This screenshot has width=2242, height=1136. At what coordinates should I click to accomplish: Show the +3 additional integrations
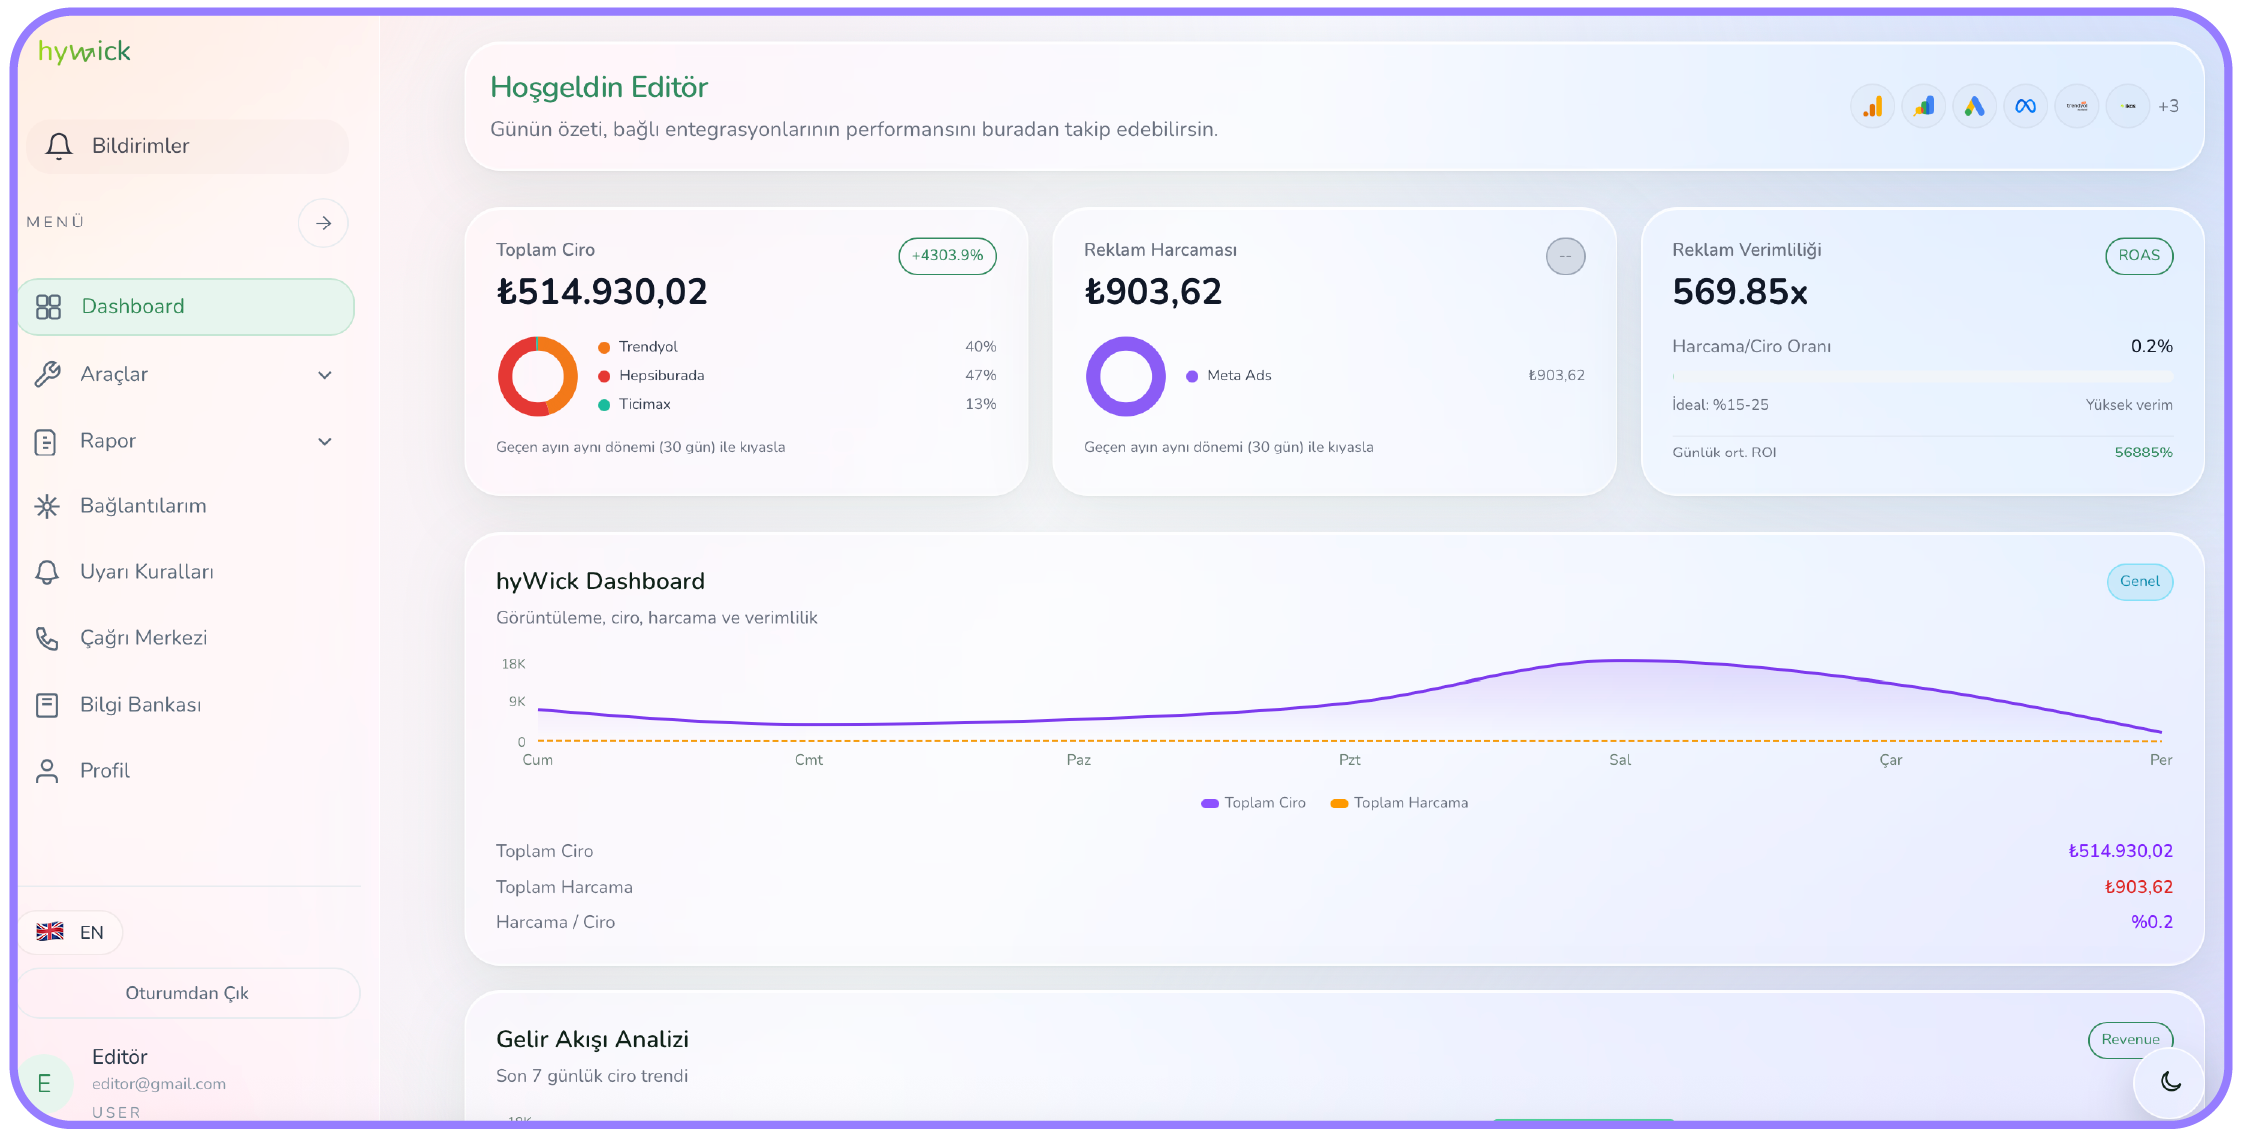2168,106
